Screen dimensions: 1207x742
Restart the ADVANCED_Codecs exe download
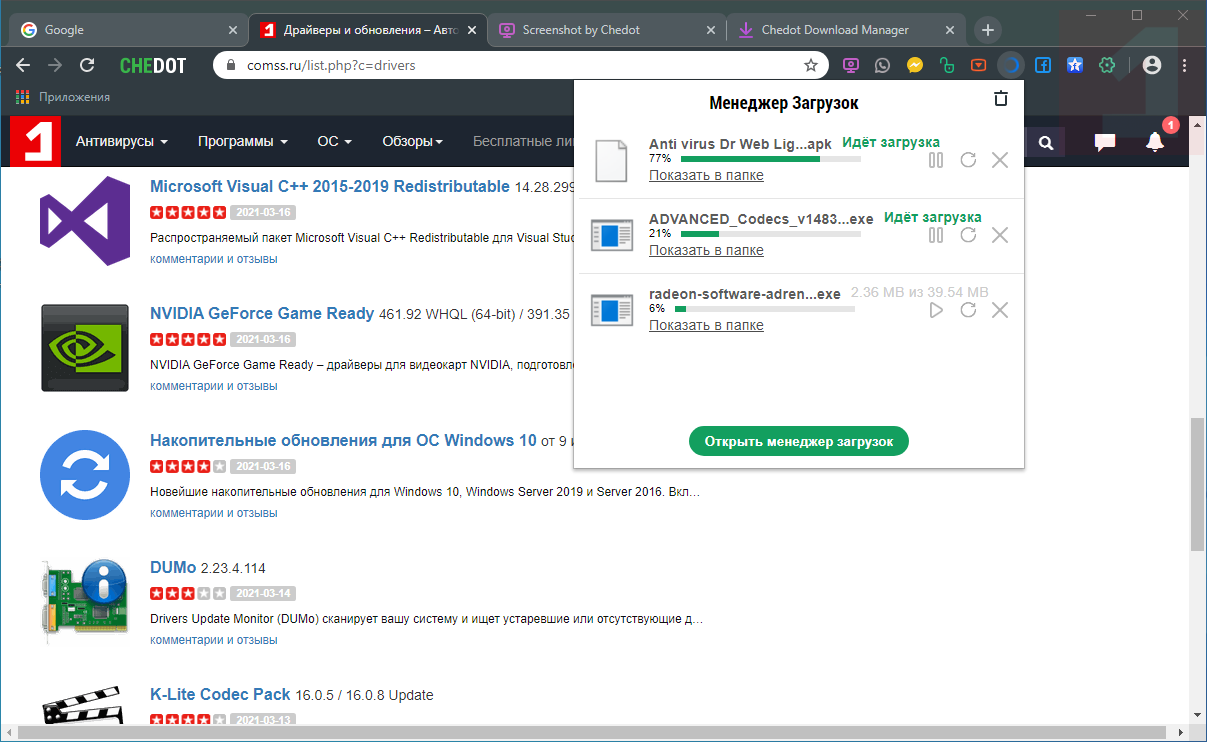[x=968, y=235]
